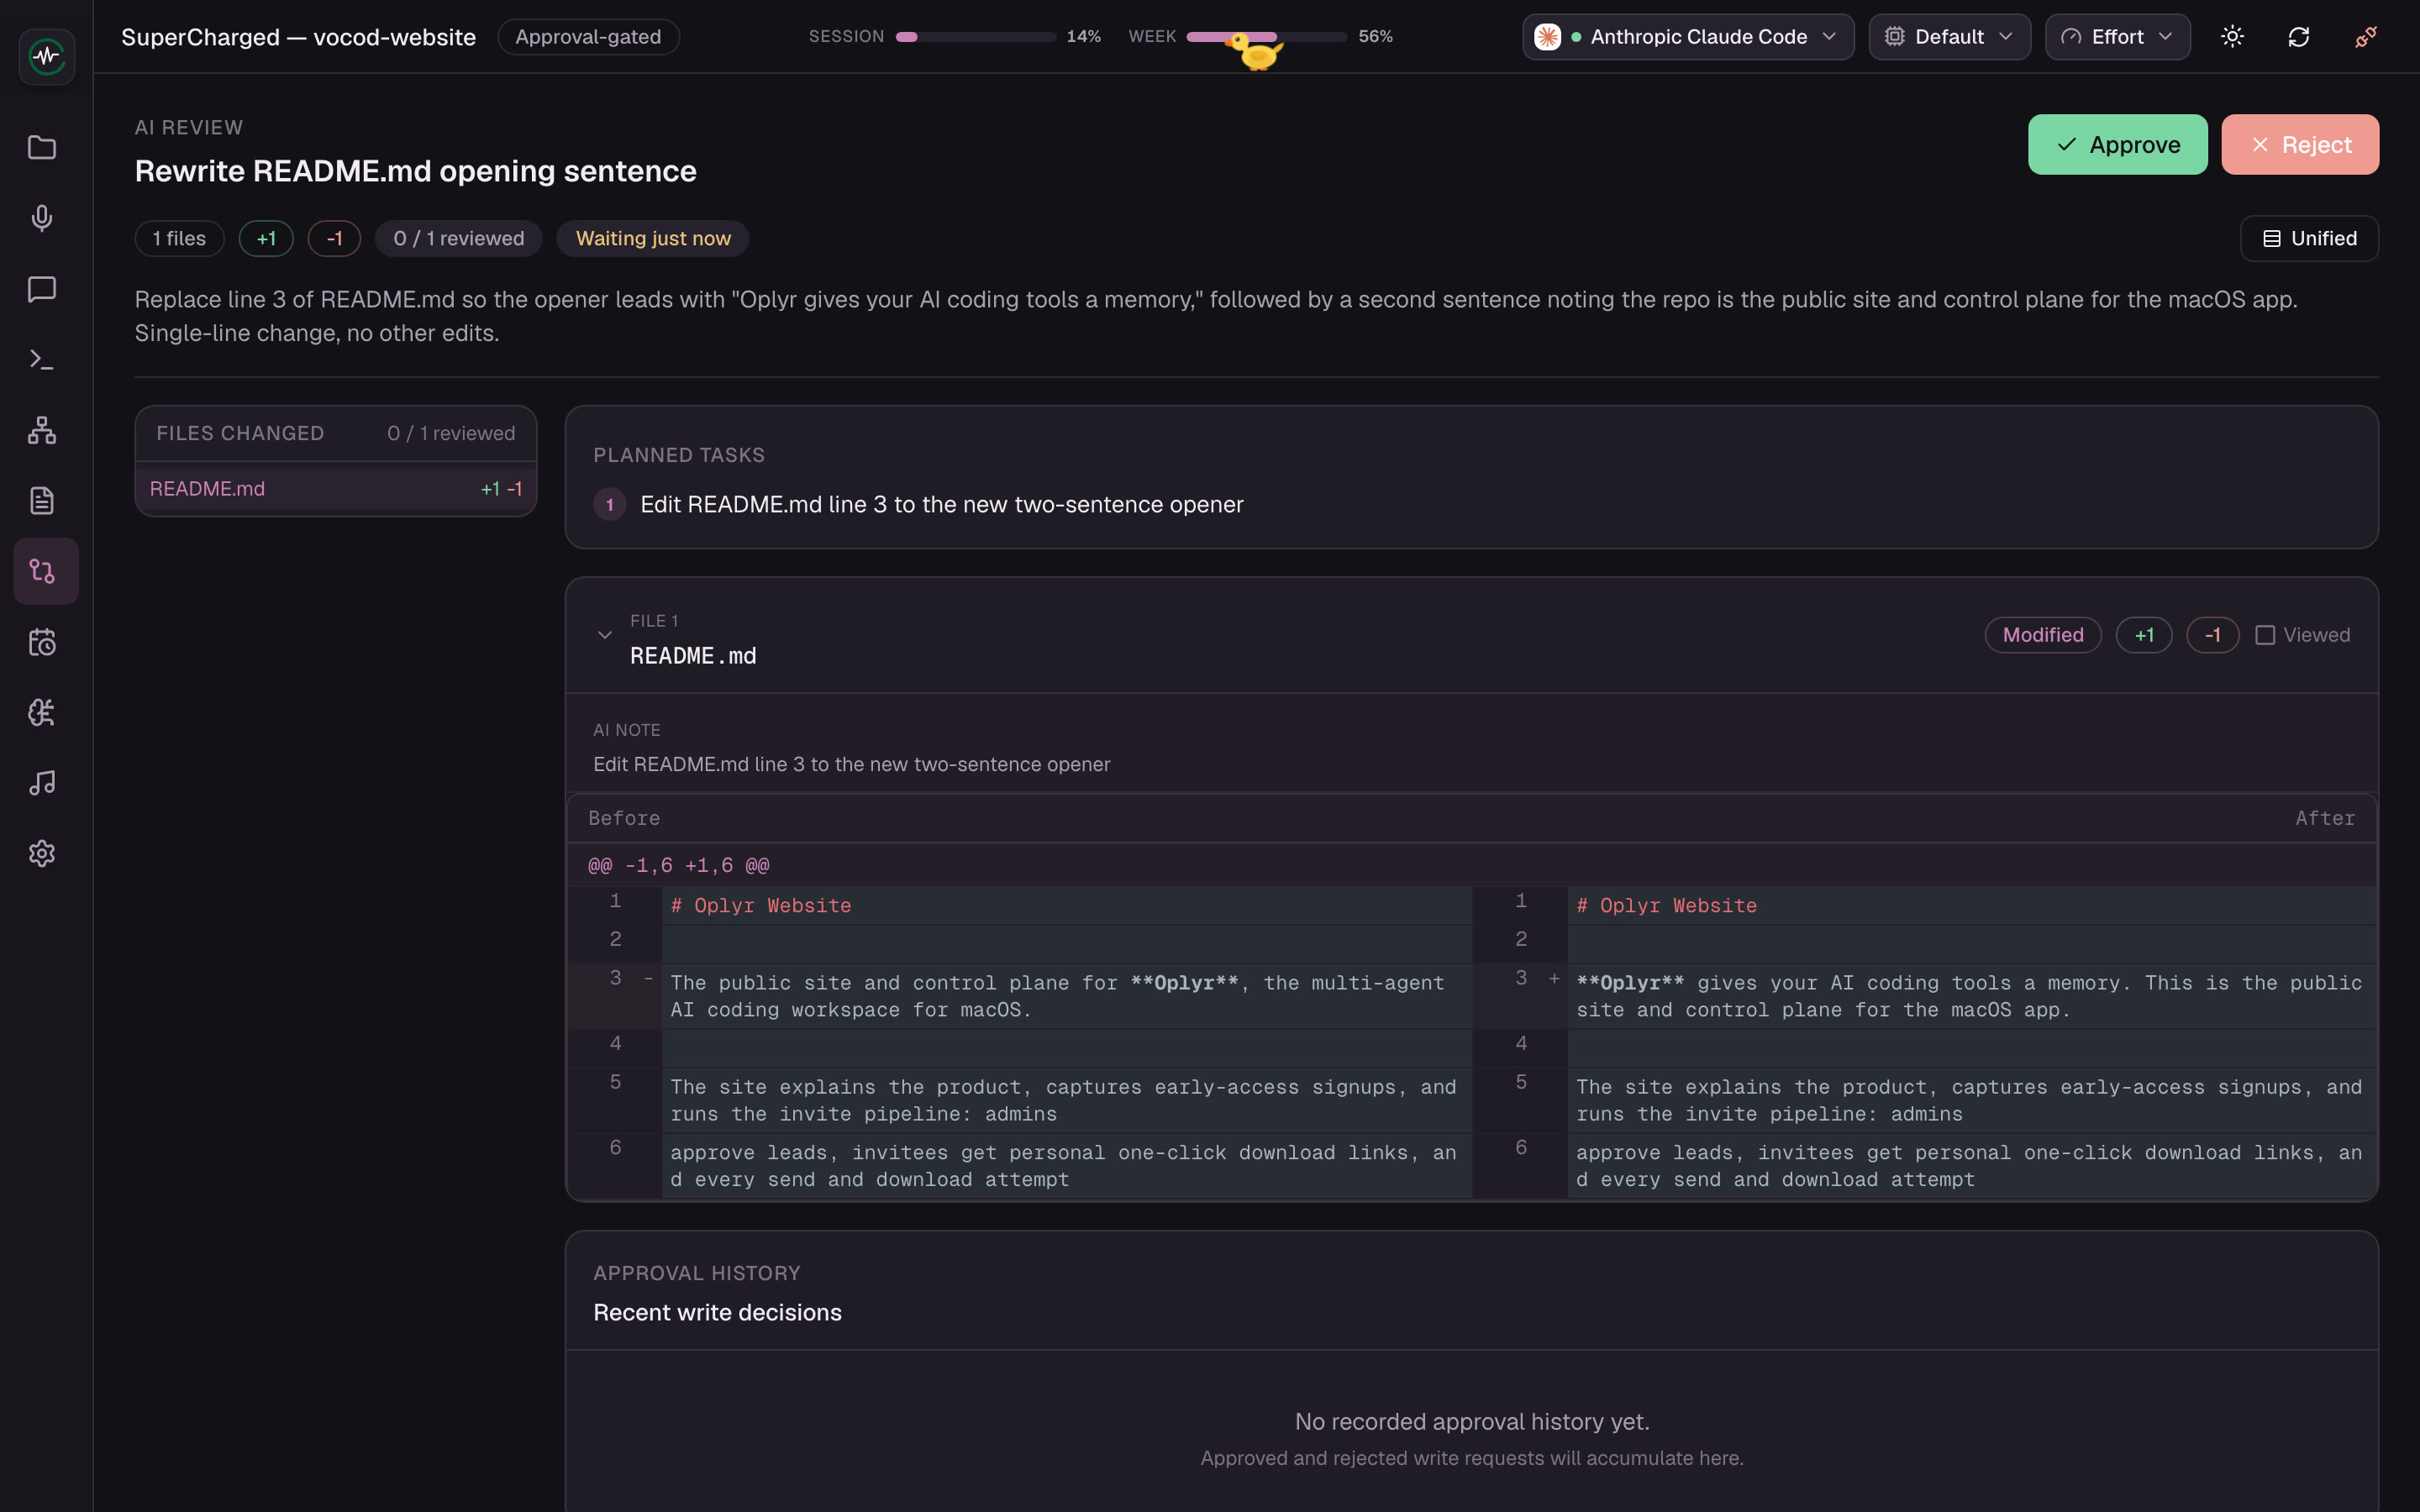Click the 'SuperCharged — vocod-website' title
This screenshot has height=1512, width=2420.
(x=298, y=37)
